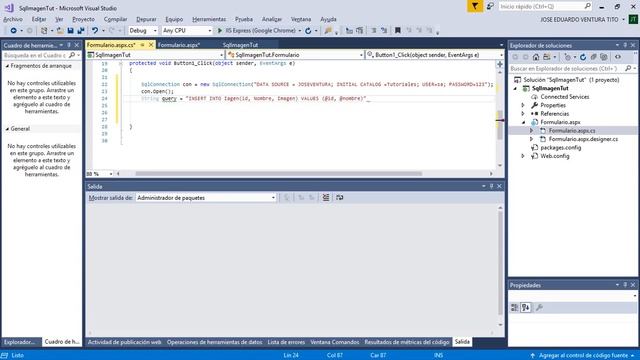Open the Compilar menu
Image resolution: width=640 pixels, height=360 pixels.
pos(116,19)
